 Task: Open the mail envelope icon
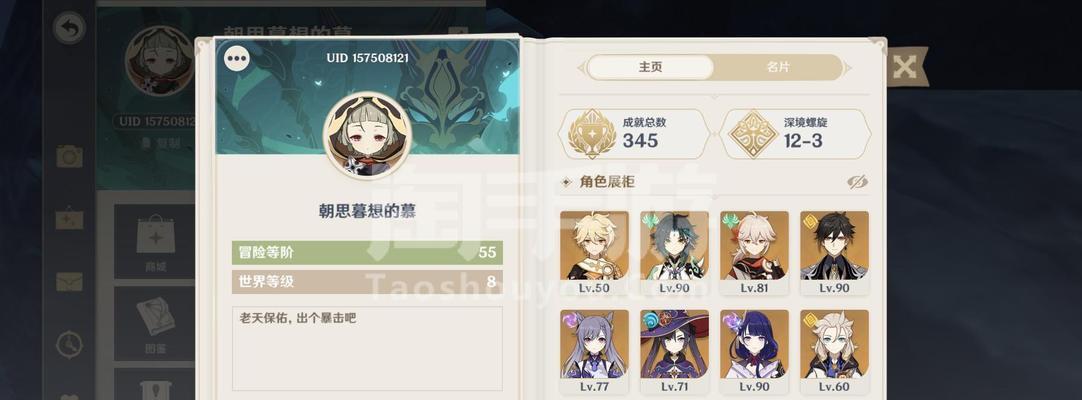tap(69, 281)
